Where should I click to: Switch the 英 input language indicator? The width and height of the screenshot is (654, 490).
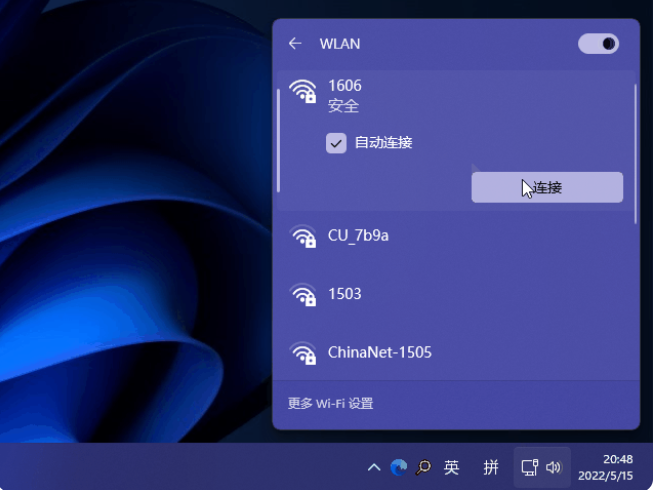pyautogui.click(x=452, y=467)
